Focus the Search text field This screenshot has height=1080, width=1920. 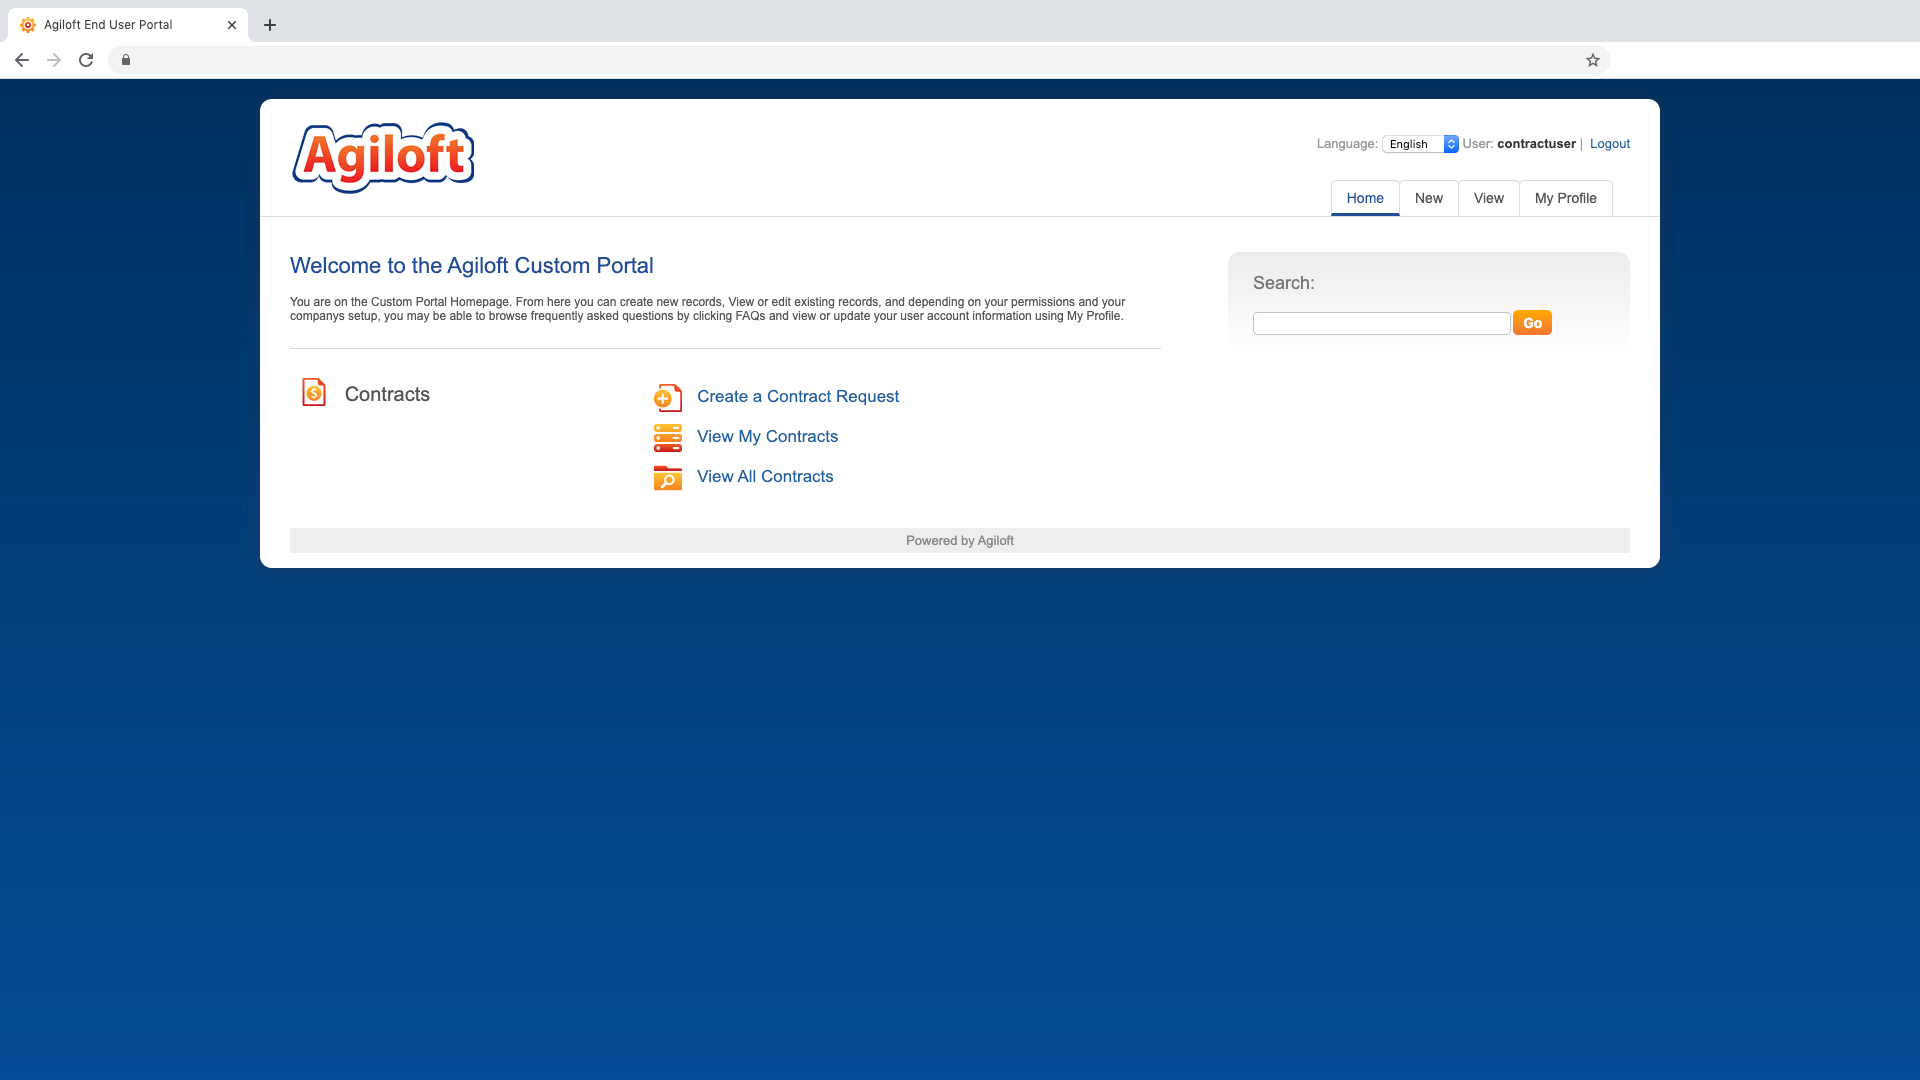point(1381,323)
